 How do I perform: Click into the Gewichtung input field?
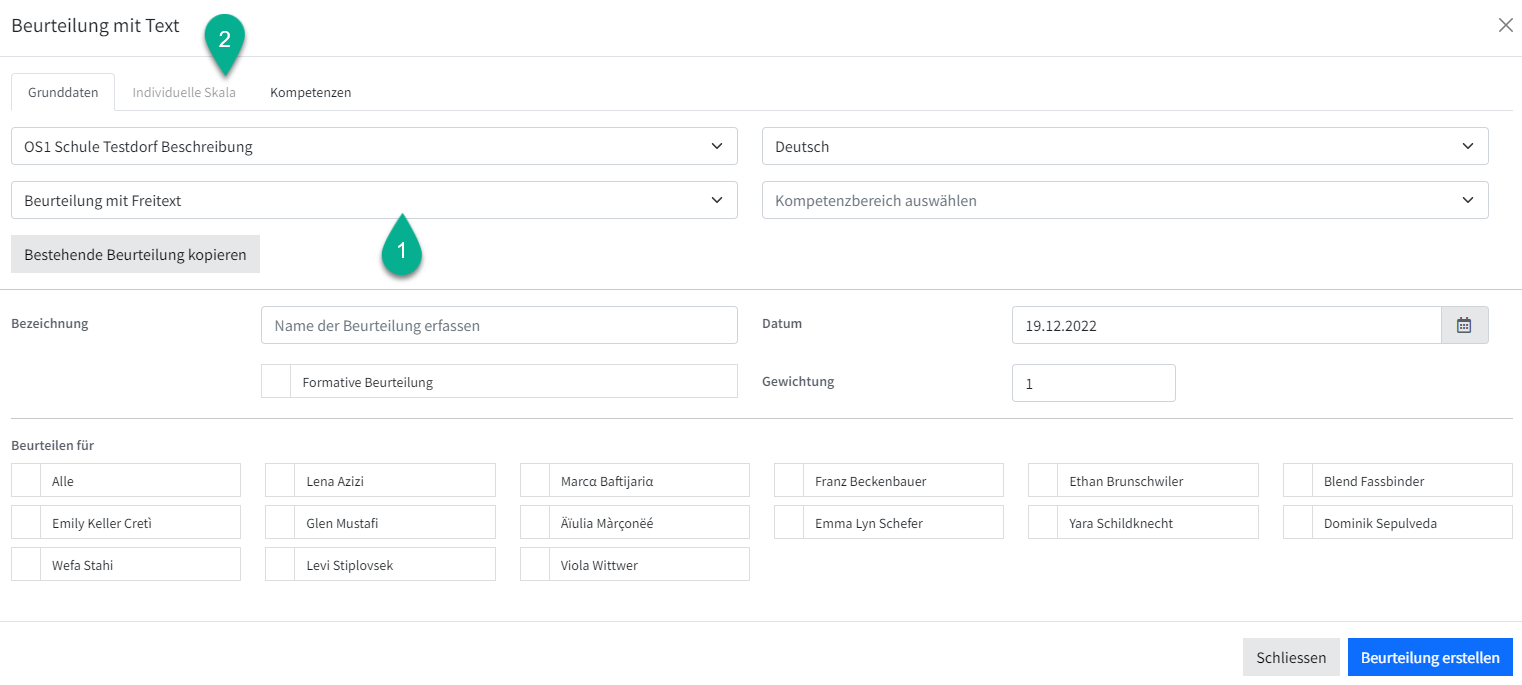1094,383
